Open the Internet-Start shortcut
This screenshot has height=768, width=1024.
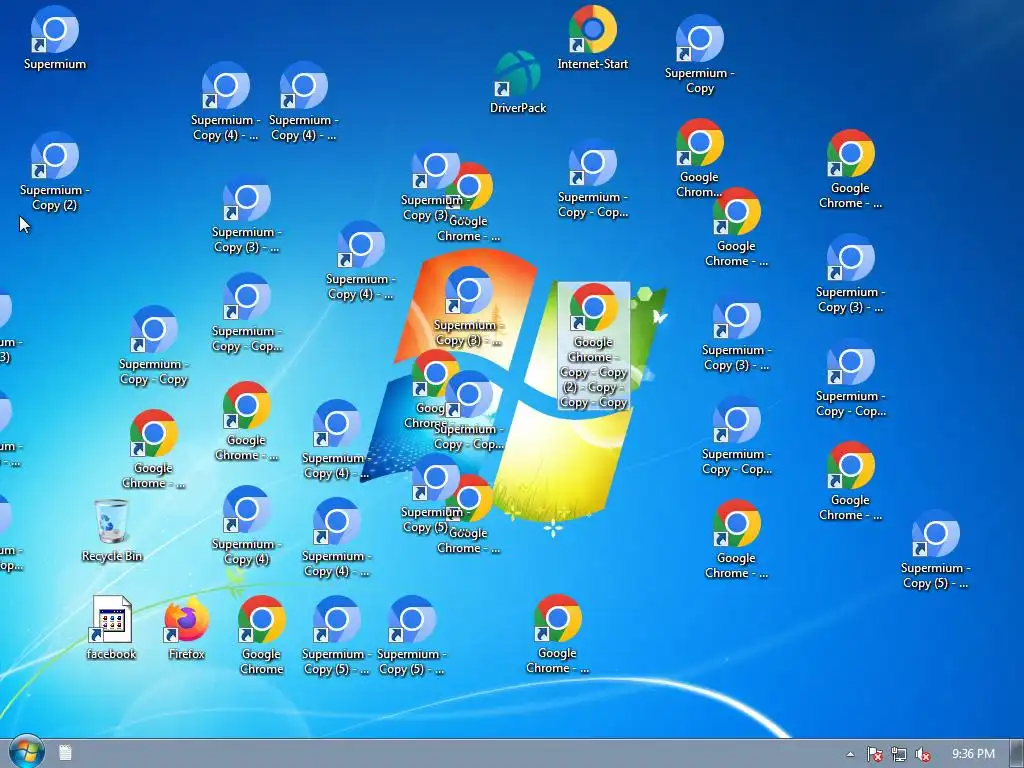pos(592,38)
